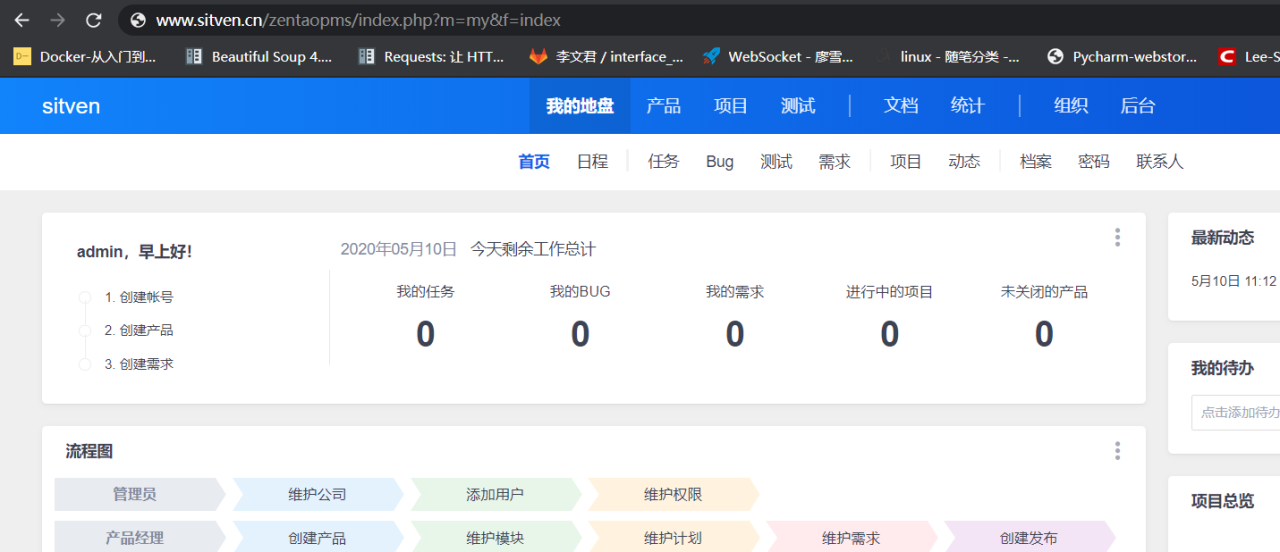Open the WebSocket rocket bookmark
The height and width of the screenshot is (552, 1280).
[x=778, y=57]
